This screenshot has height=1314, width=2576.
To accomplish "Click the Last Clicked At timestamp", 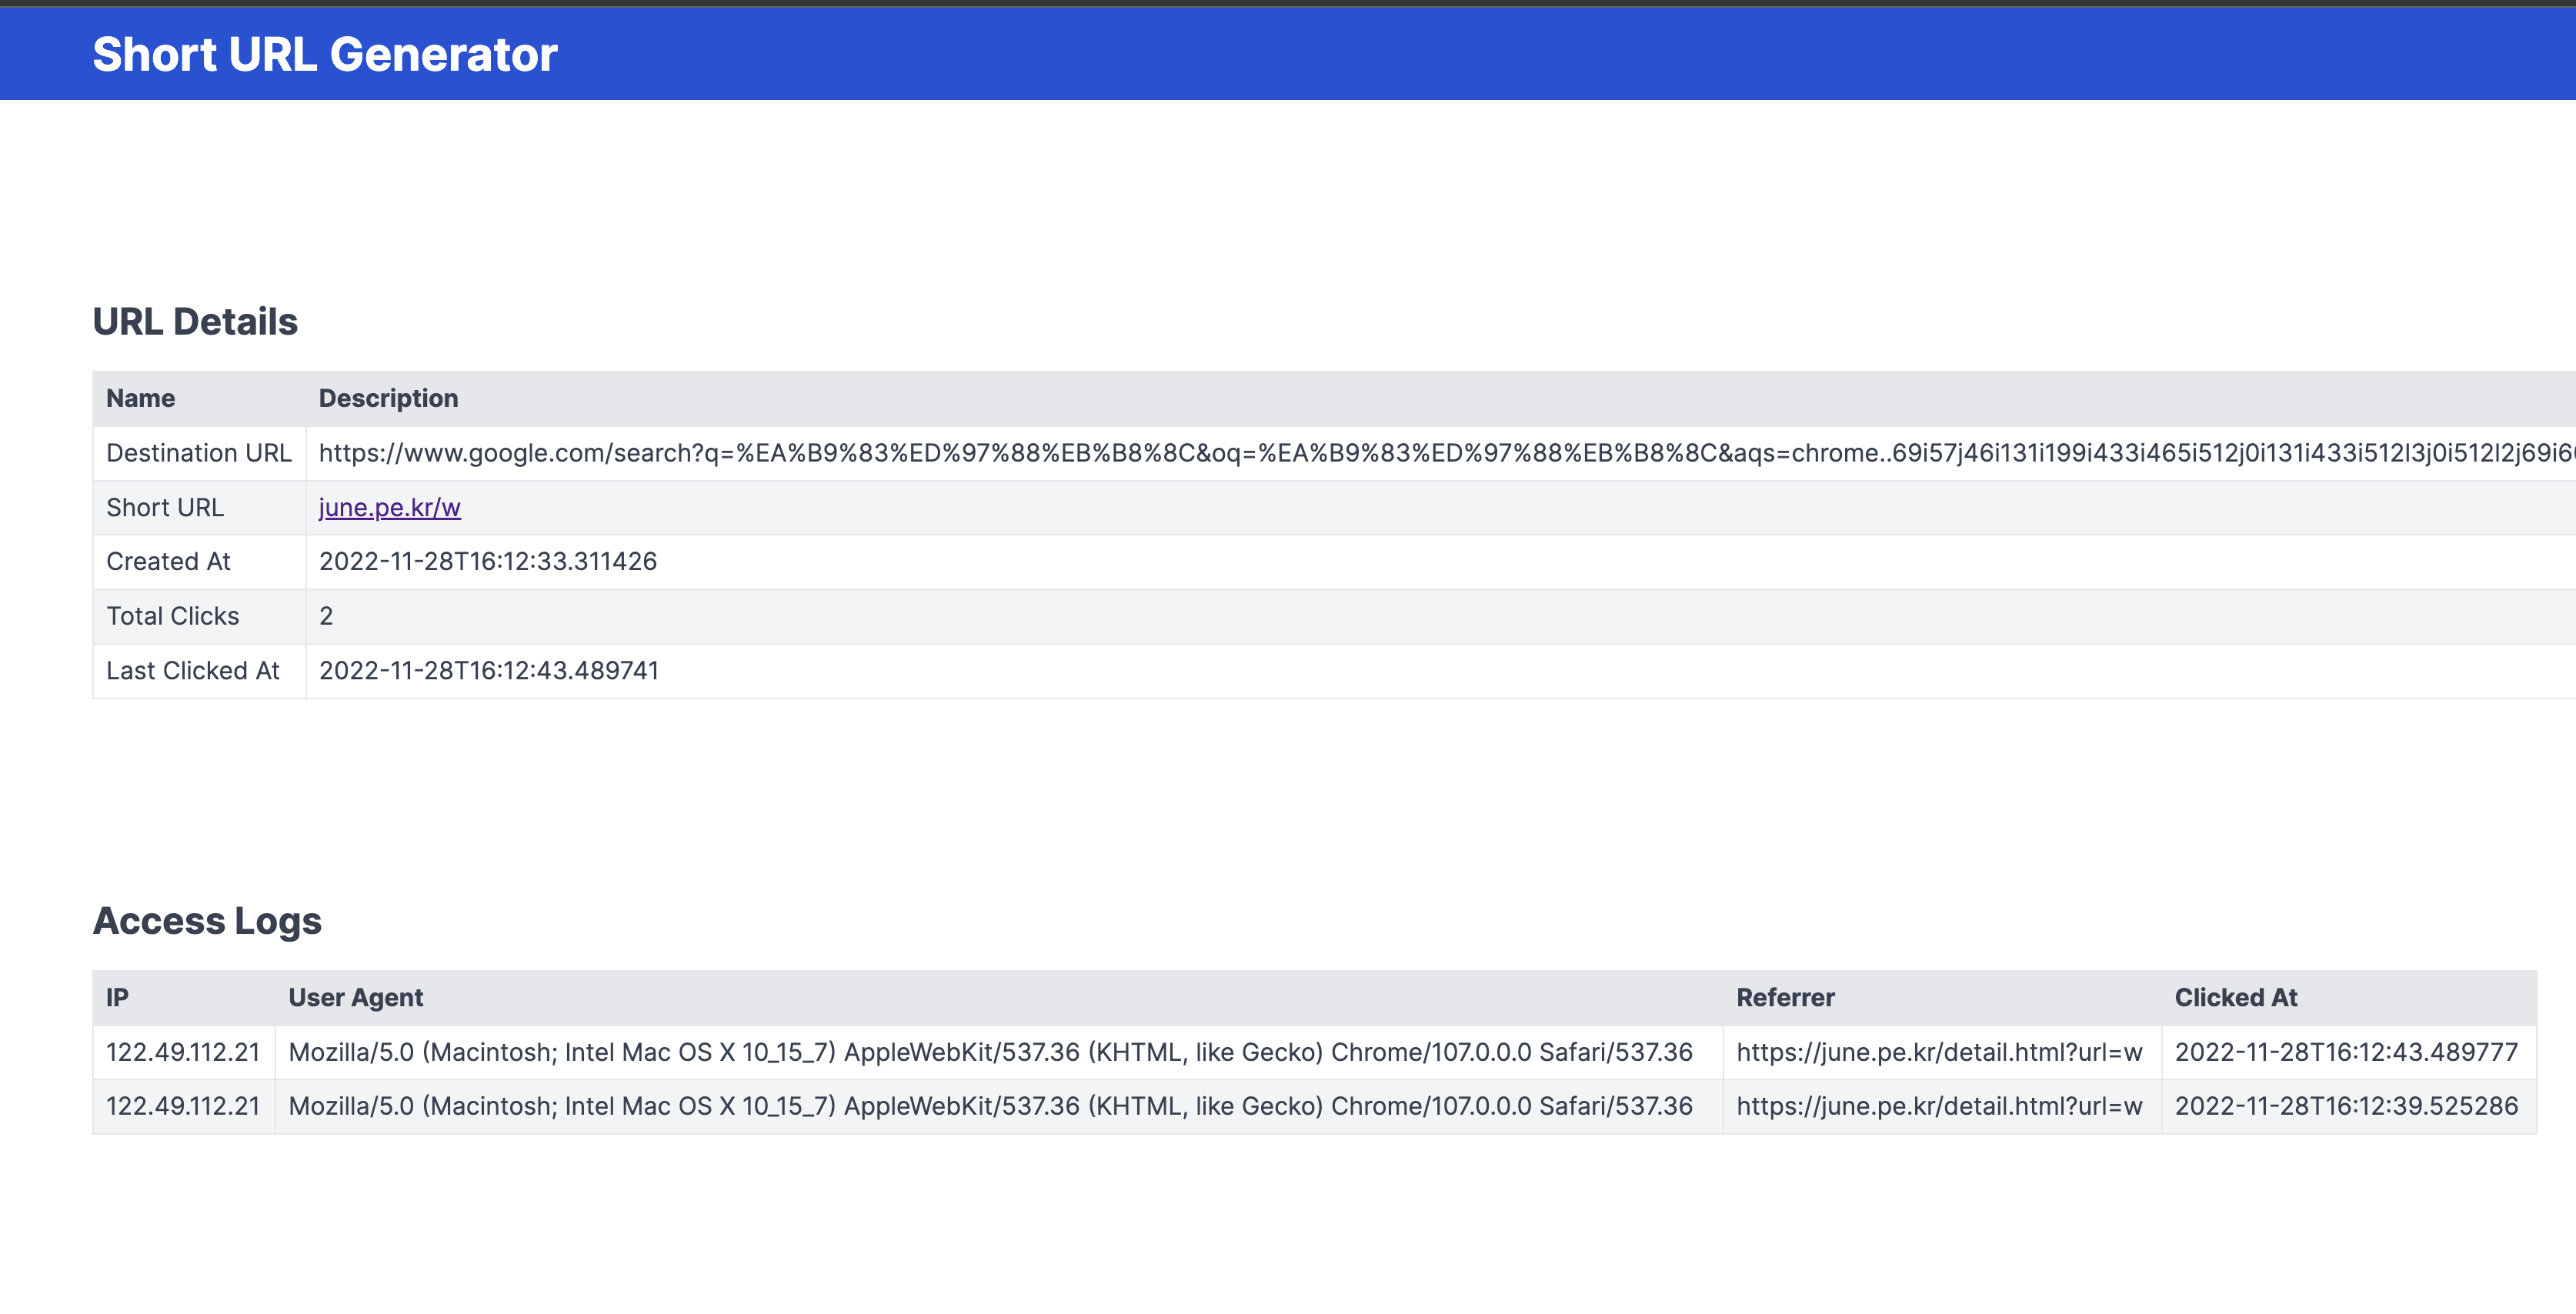I will pos(488,670).
